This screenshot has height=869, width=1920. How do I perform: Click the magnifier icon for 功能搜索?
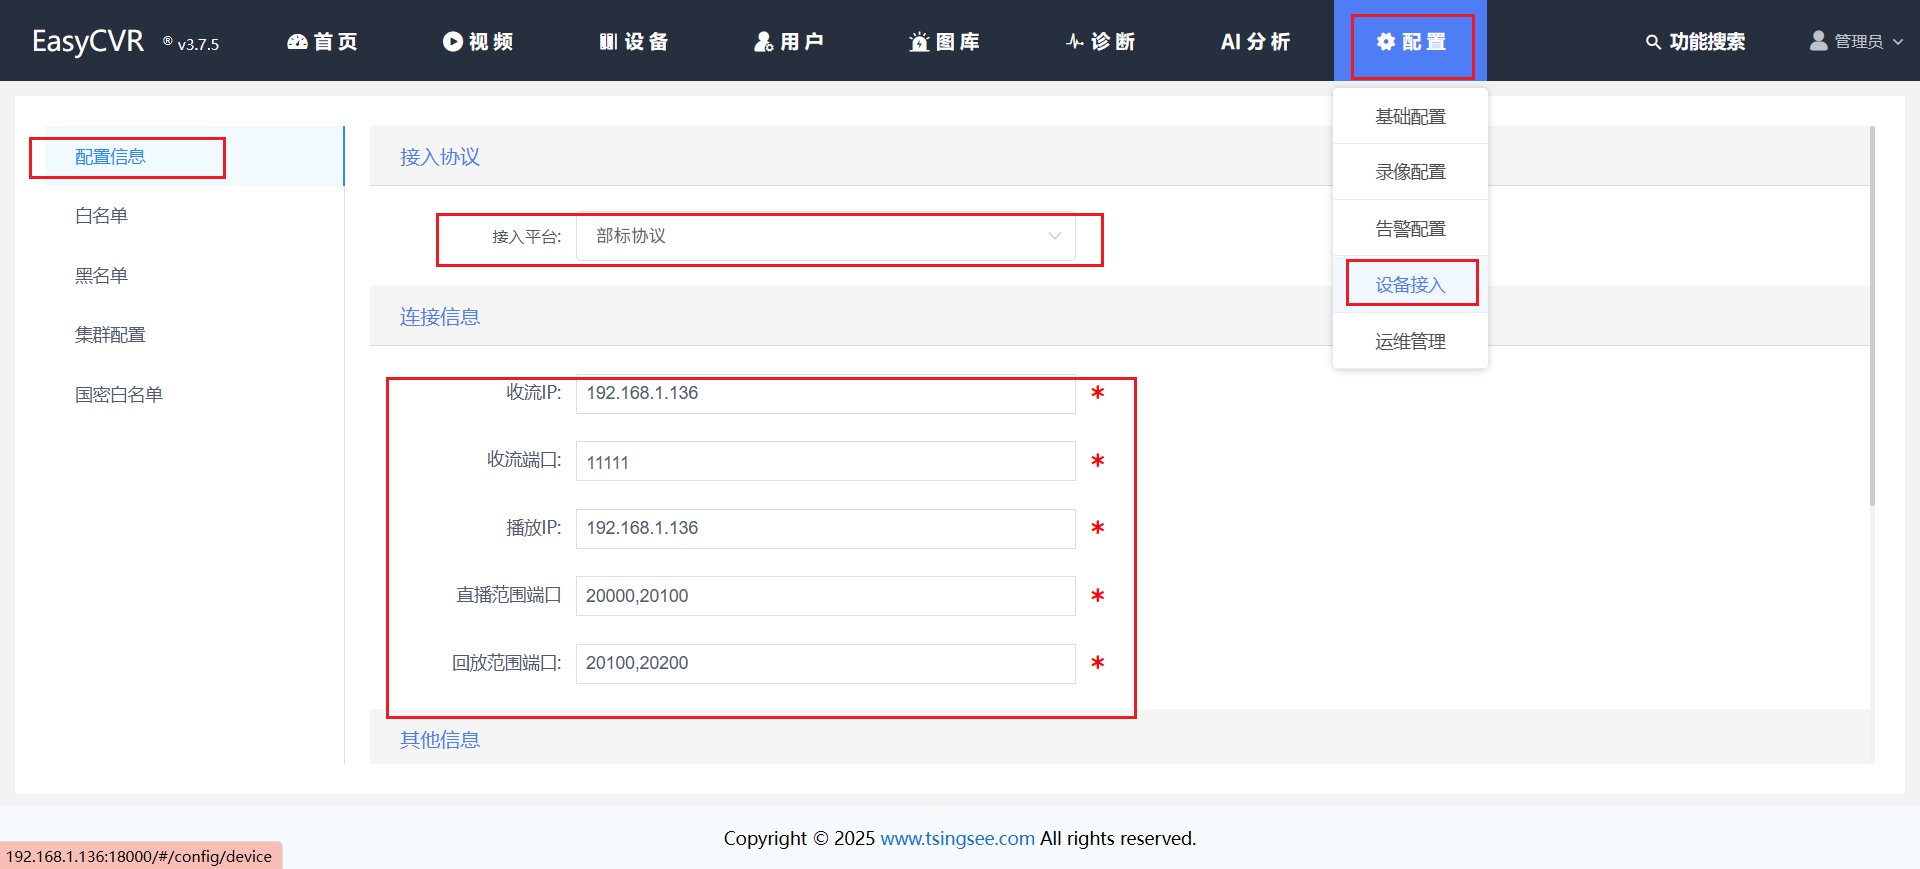point(1653,42)
